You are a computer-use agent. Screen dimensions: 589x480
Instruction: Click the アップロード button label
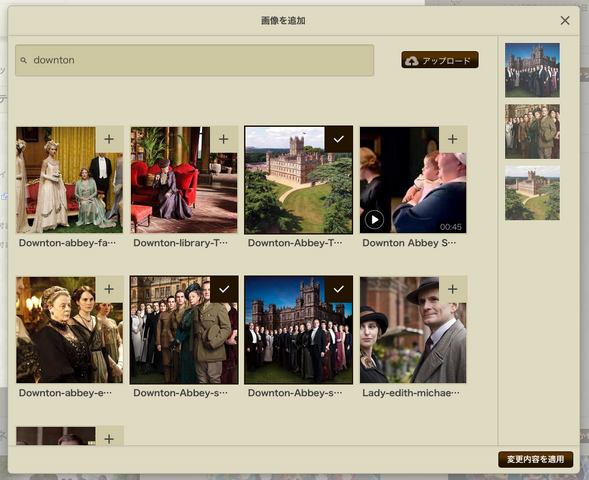pyautogui.click(x=446, y=61)
